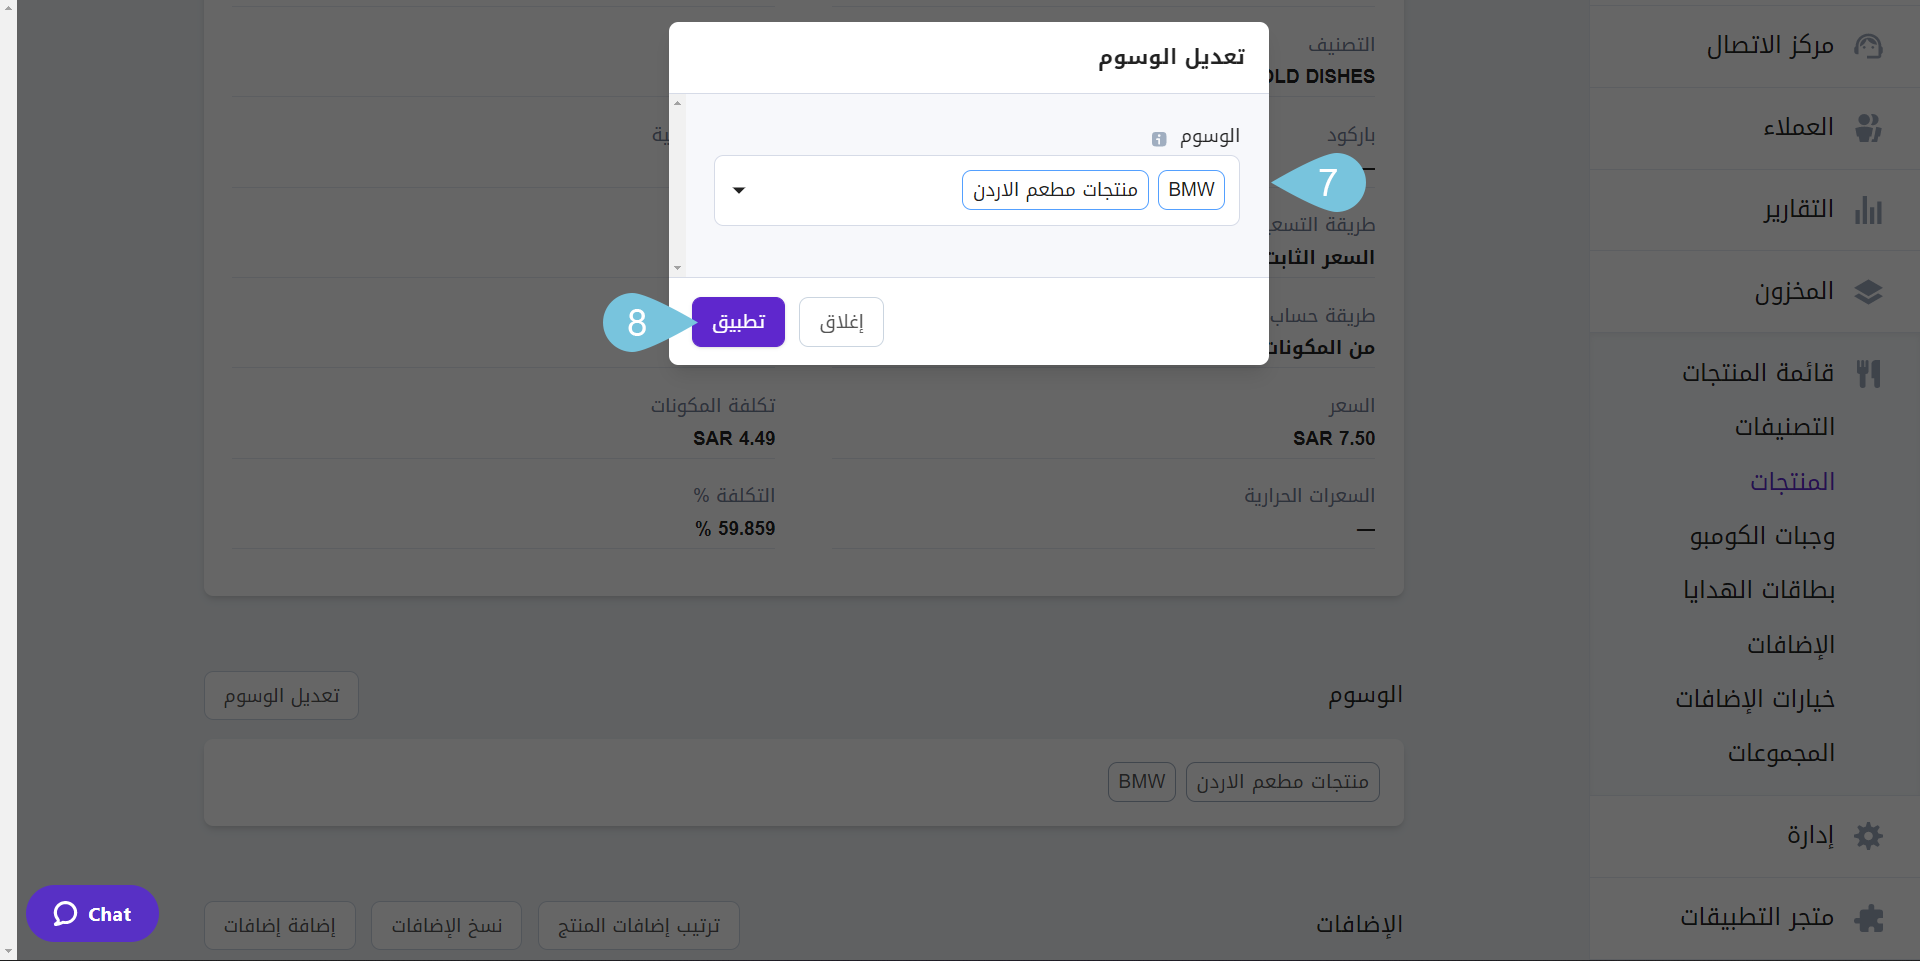Image resolution: width=1920 pixels, height=961 pixels.
Task: Close dialog with إغلاق button
Action: click(x=841, y=322)
